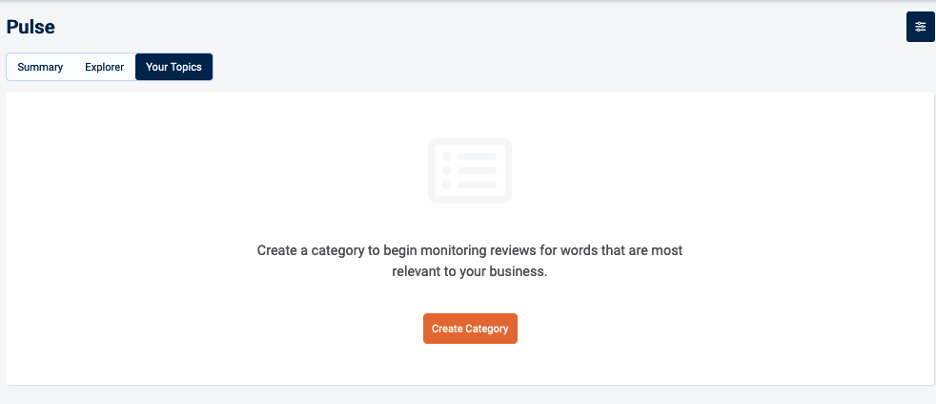
Task: Switch to the Summary tab
Action: click(40, 67)
